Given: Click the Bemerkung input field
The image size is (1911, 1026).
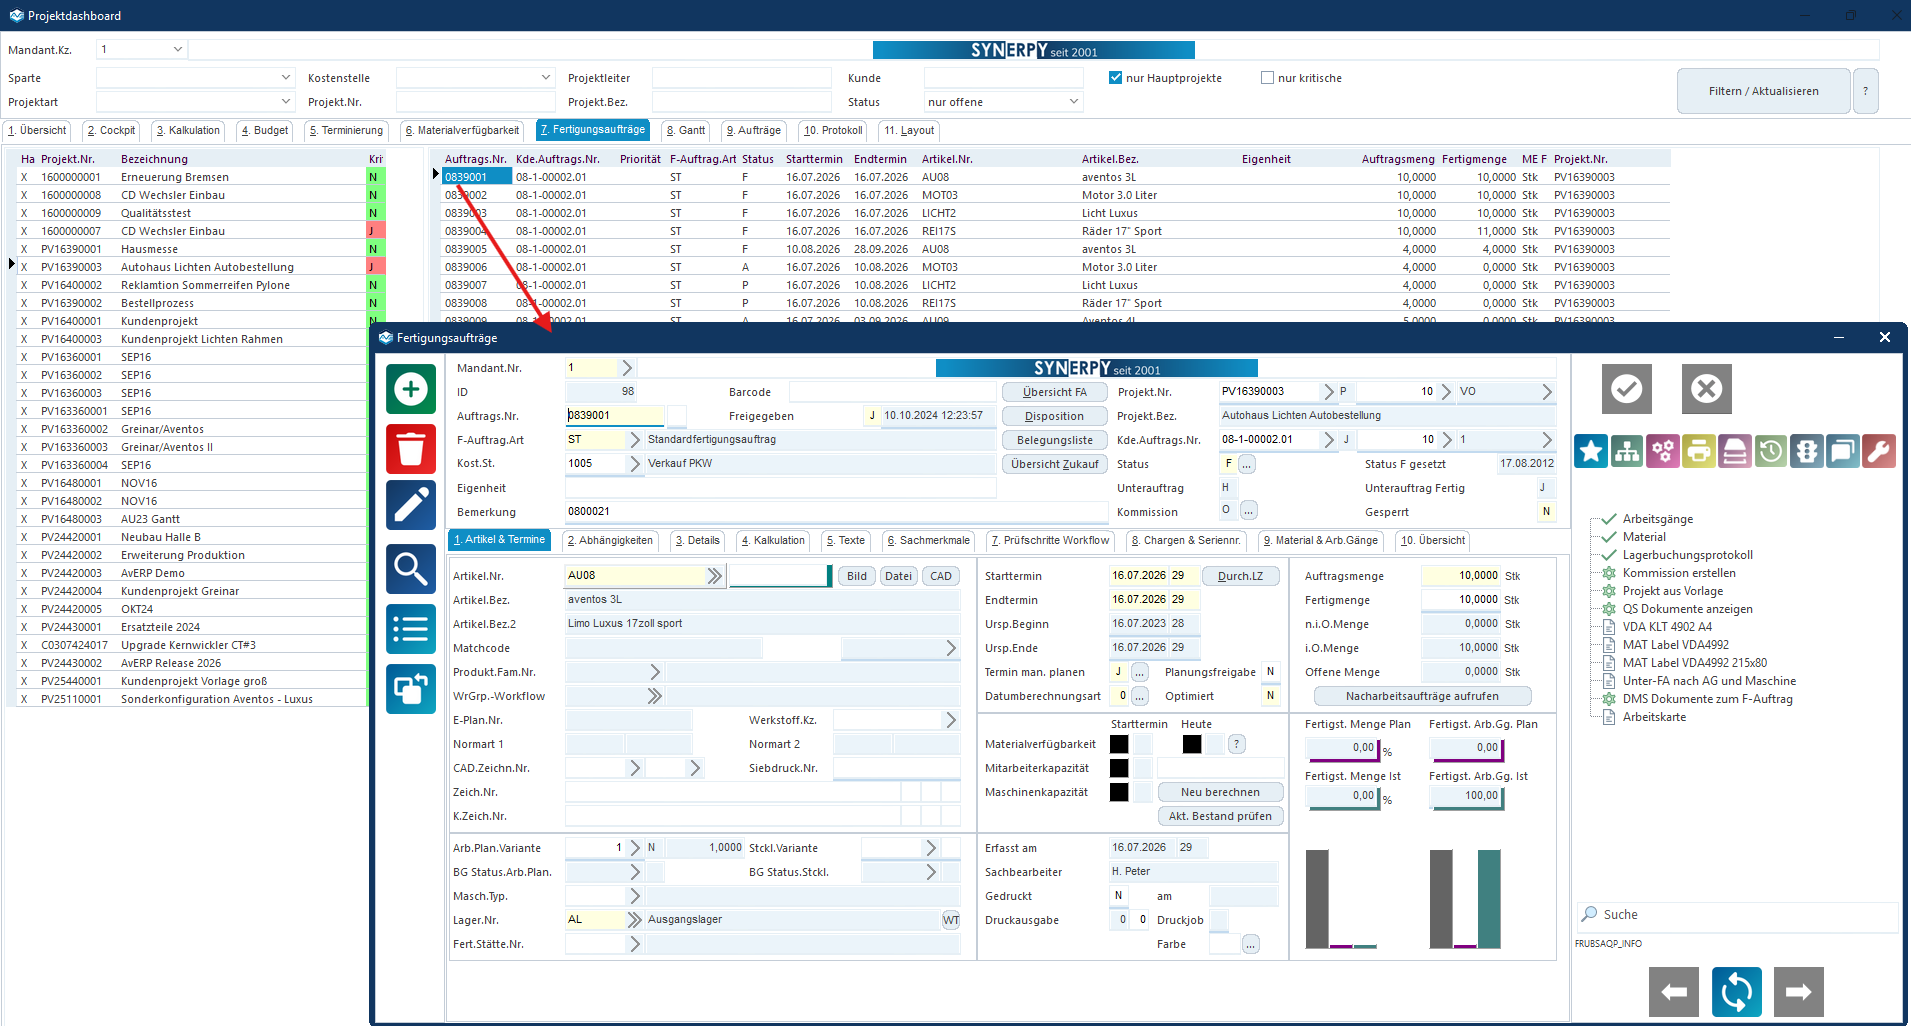Looking at the screenshot, I should tap(780, 512).
